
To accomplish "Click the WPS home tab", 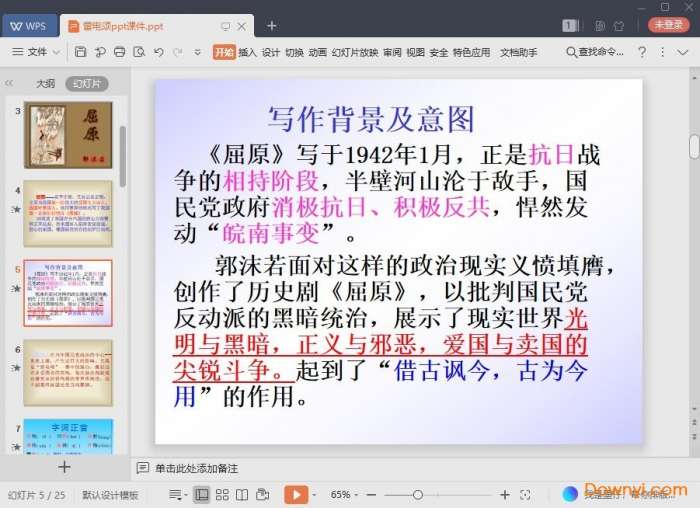I will pyautogui.click(x=29, y=26).
